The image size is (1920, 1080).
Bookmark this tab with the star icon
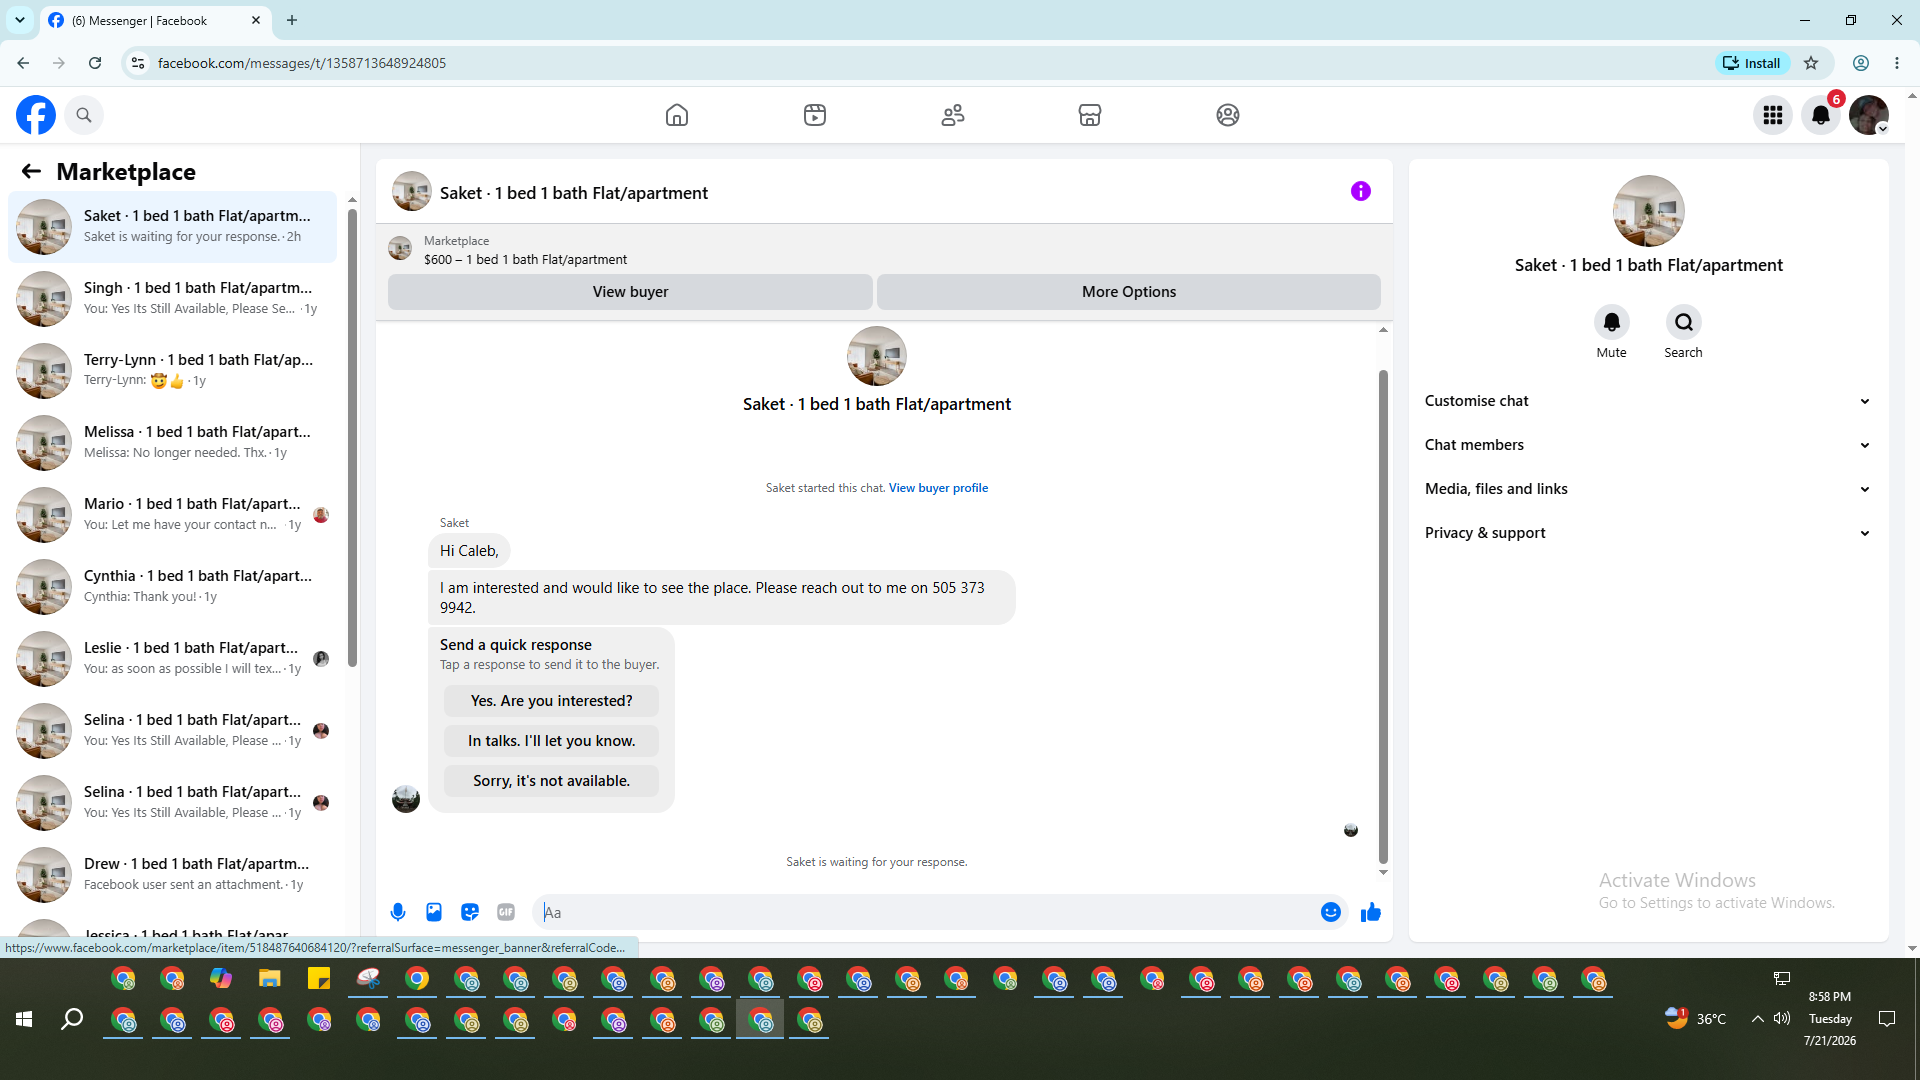[1811, 63]
